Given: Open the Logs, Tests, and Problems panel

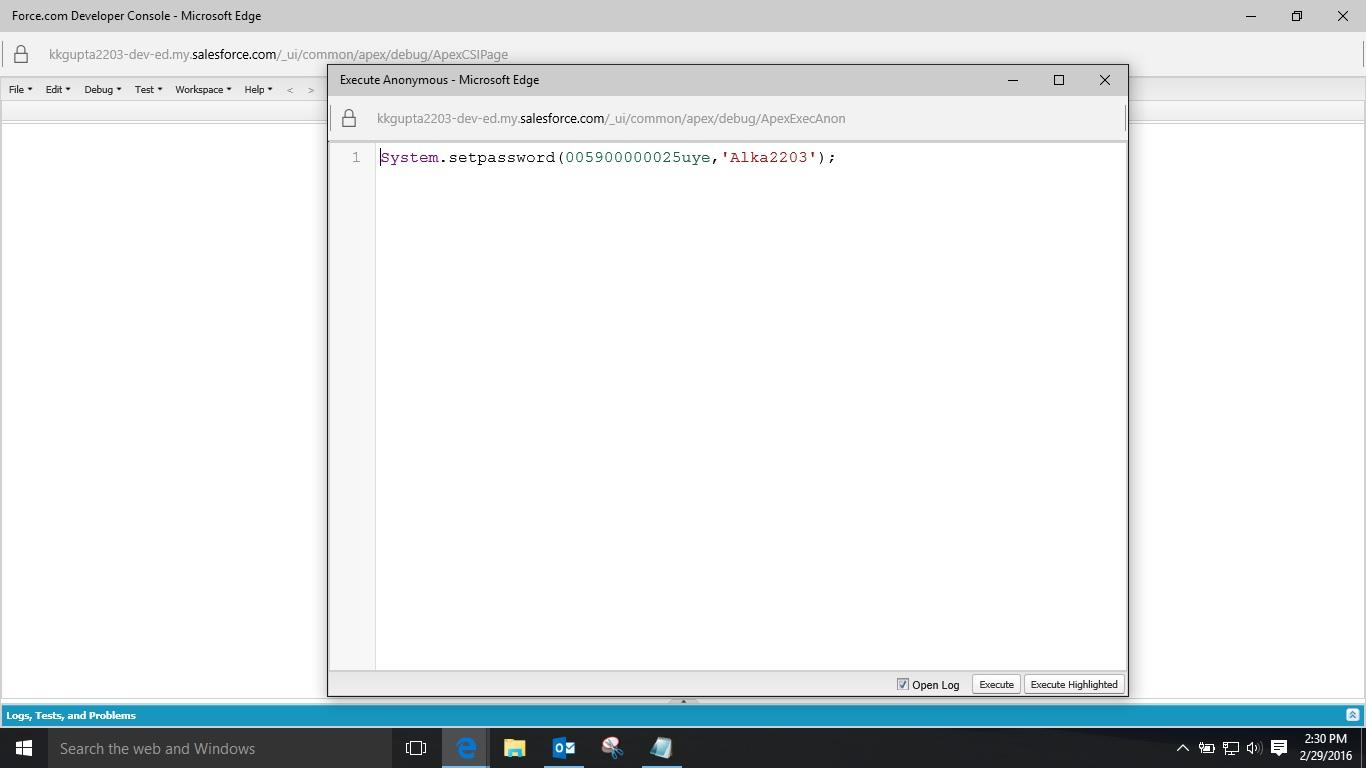Looking at the screenshot, I should coord(71,715).
